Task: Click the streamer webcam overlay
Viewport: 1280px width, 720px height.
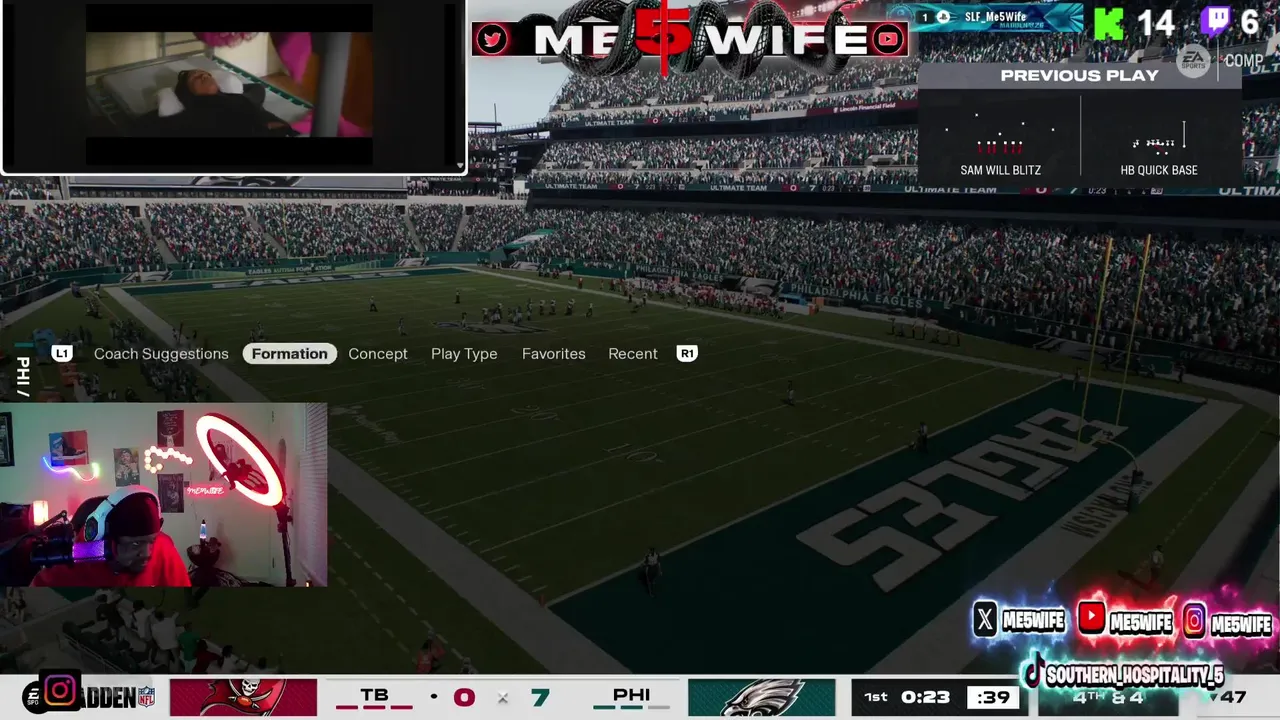Action: 163,495
